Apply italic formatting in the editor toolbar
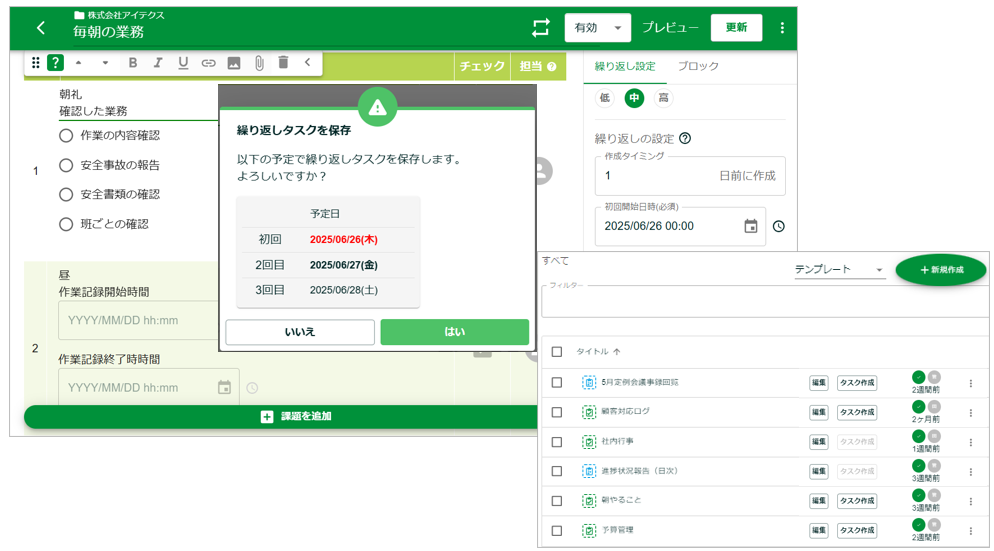This screenshot has height=551, width=994. click(x=158, y=63)
